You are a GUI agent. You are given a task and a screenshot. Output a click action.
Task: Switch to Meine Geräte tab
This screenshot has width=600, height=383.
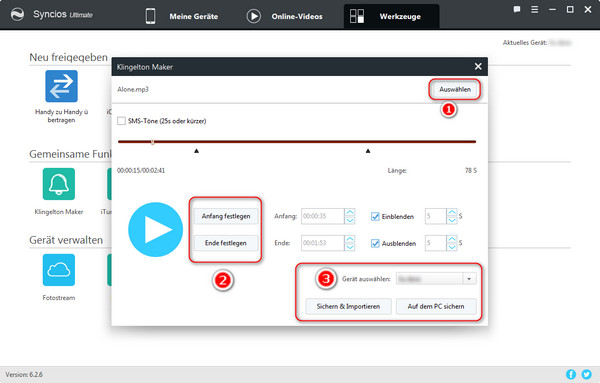click(x=182, y=16)
